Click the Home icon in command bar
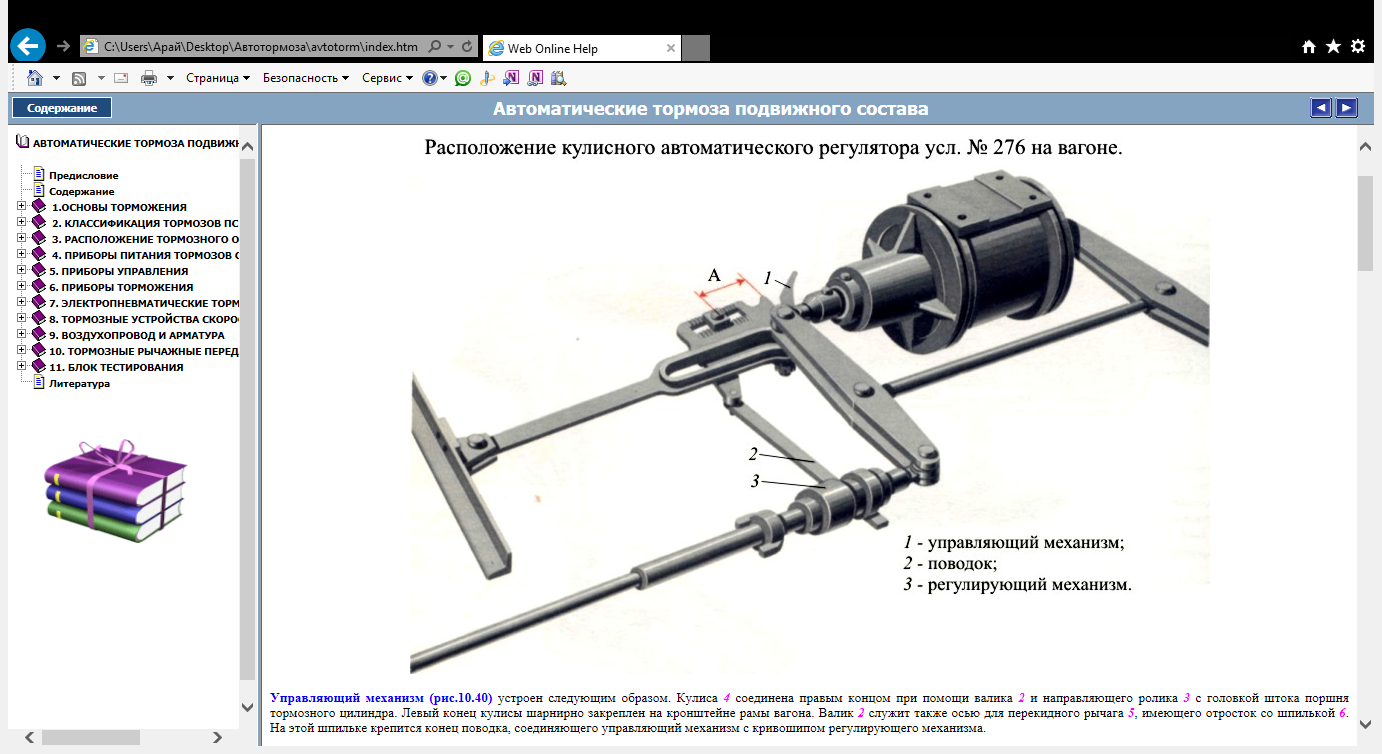1382x754 pixels. pyautogui.click(x=35, y=78)
